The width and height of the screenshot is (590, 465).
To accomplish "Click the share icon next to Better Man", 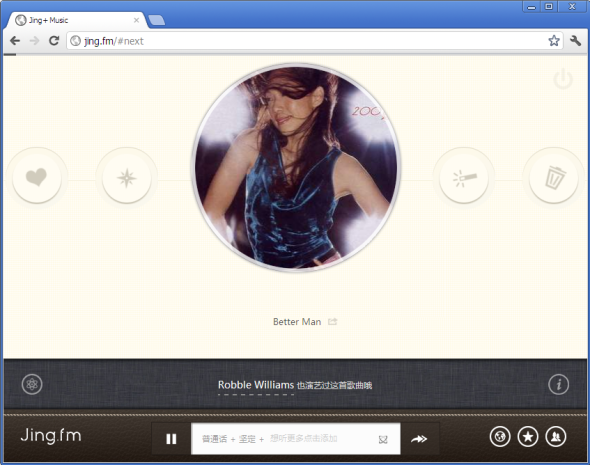I will tap(333, 322).
